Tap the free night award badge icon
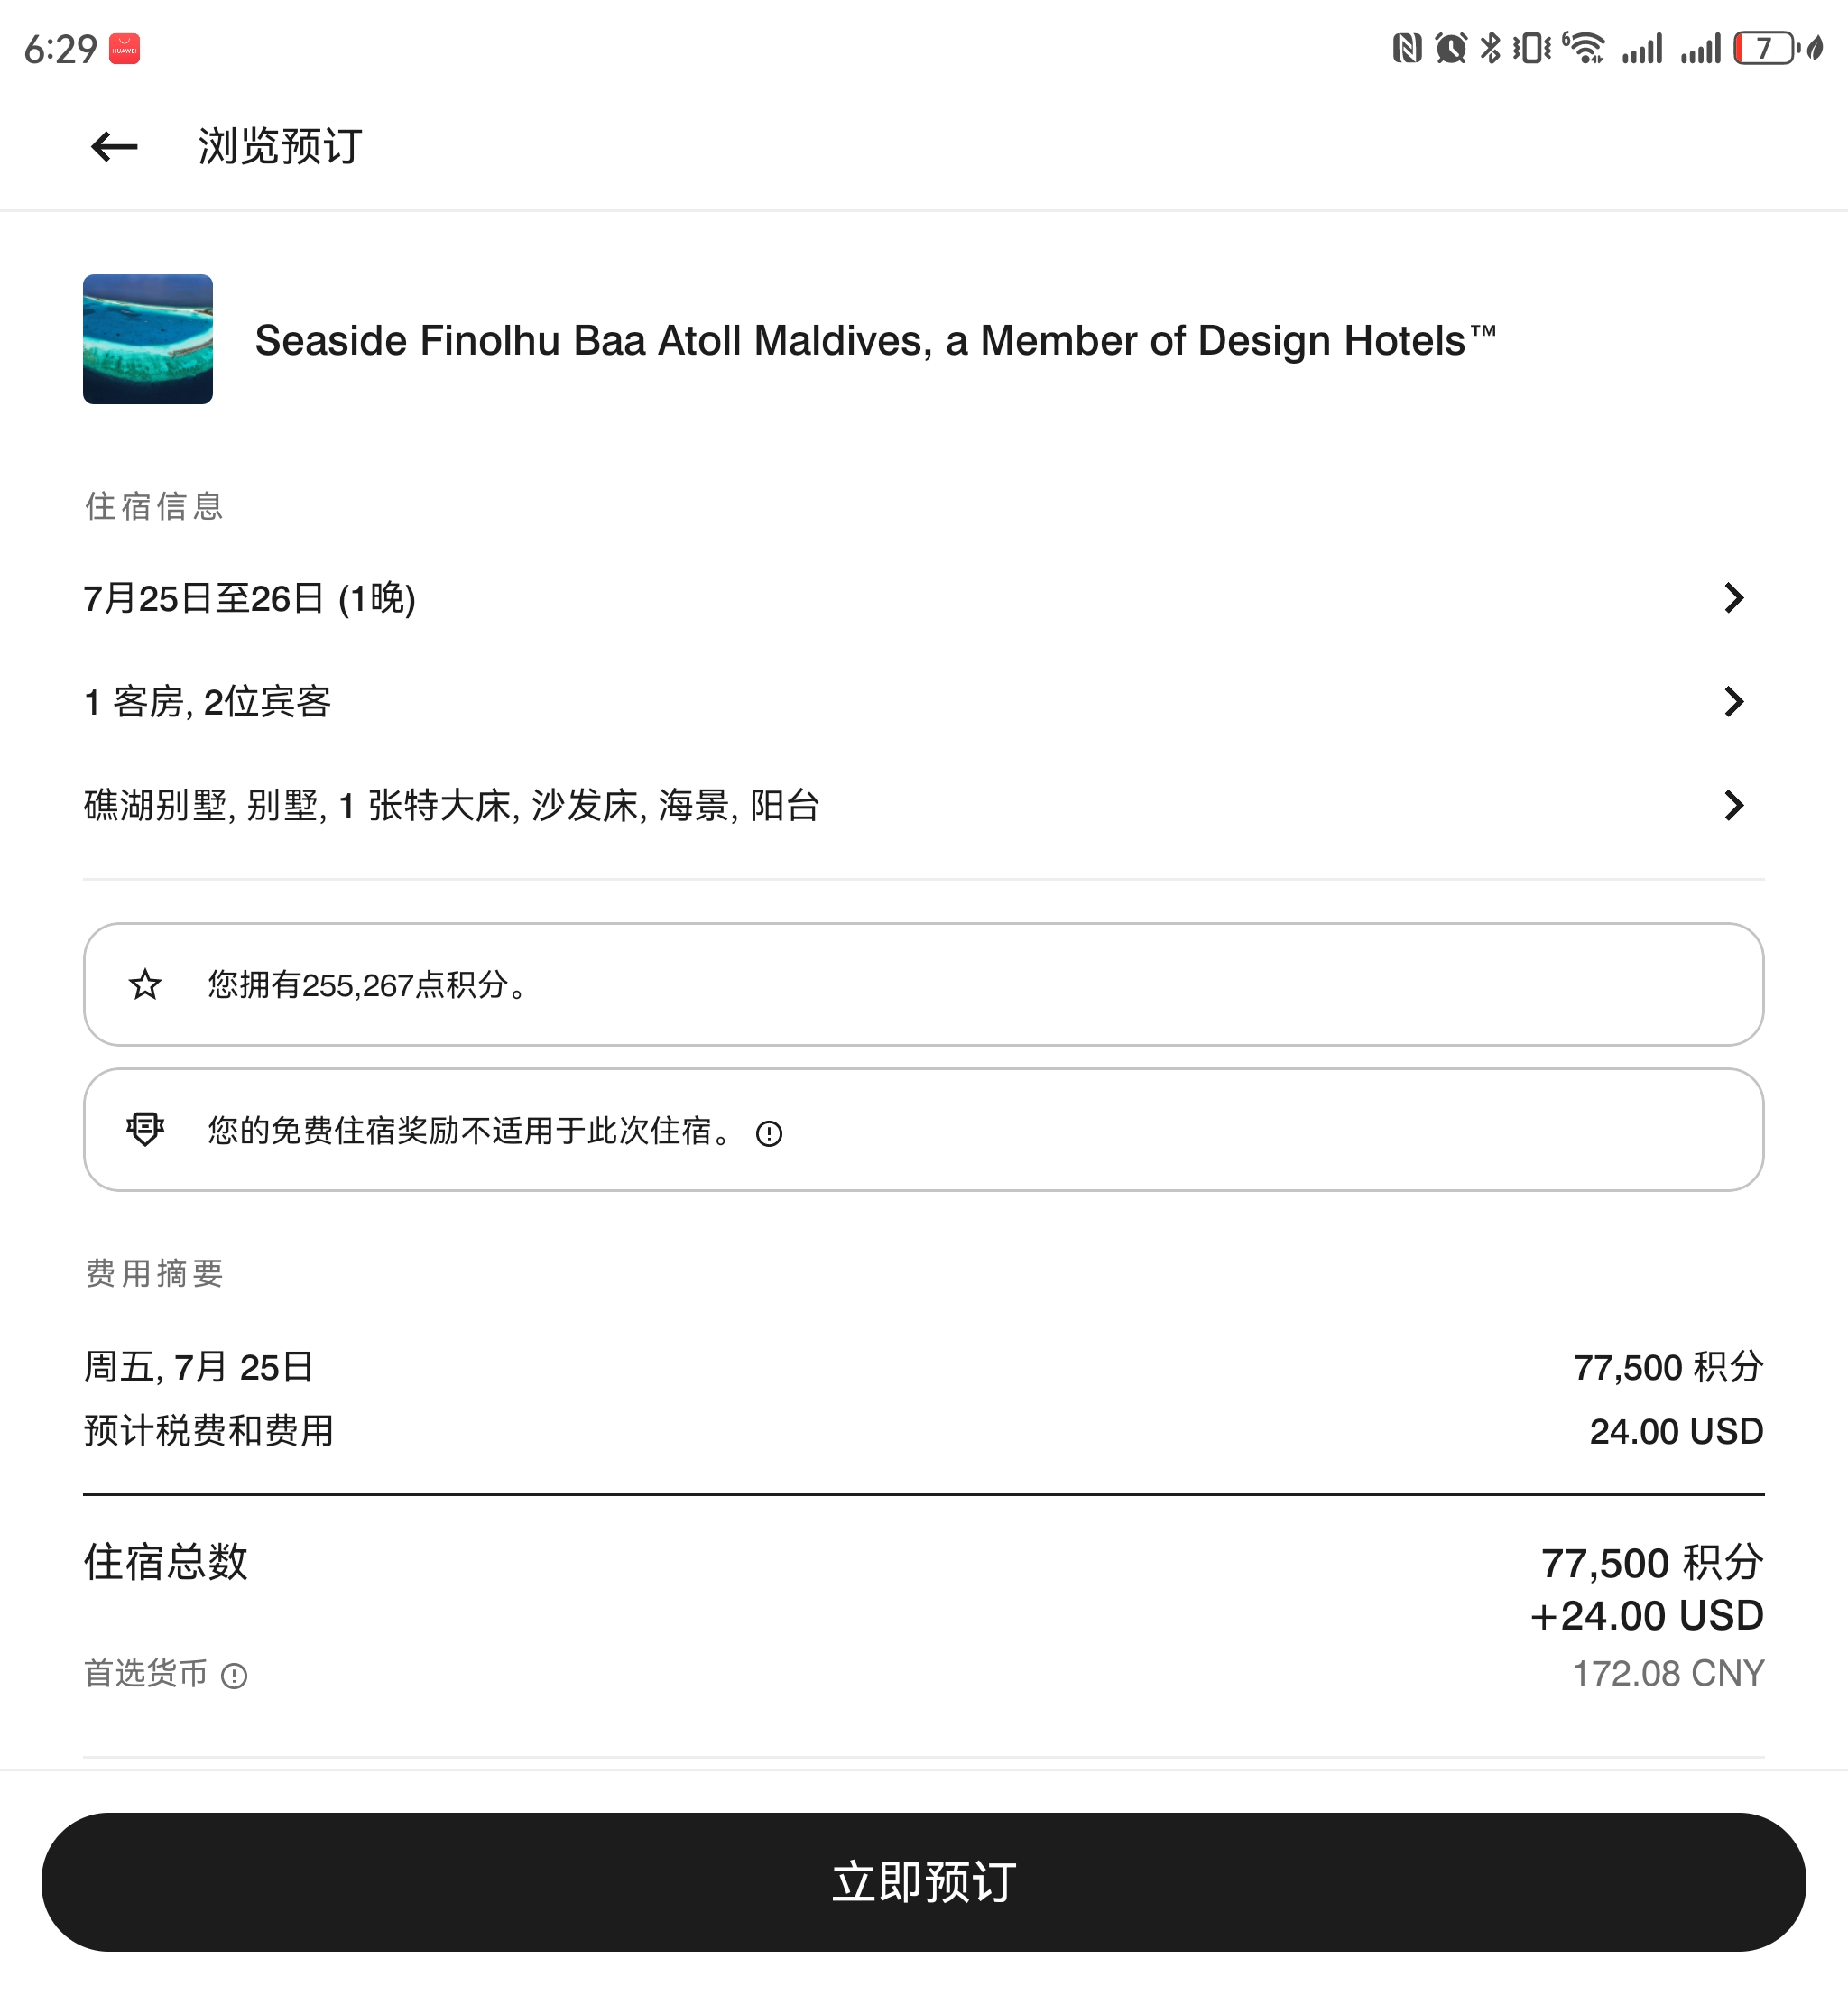The width and height of the screenshot is (1848, 2014). pos(145,1130)
